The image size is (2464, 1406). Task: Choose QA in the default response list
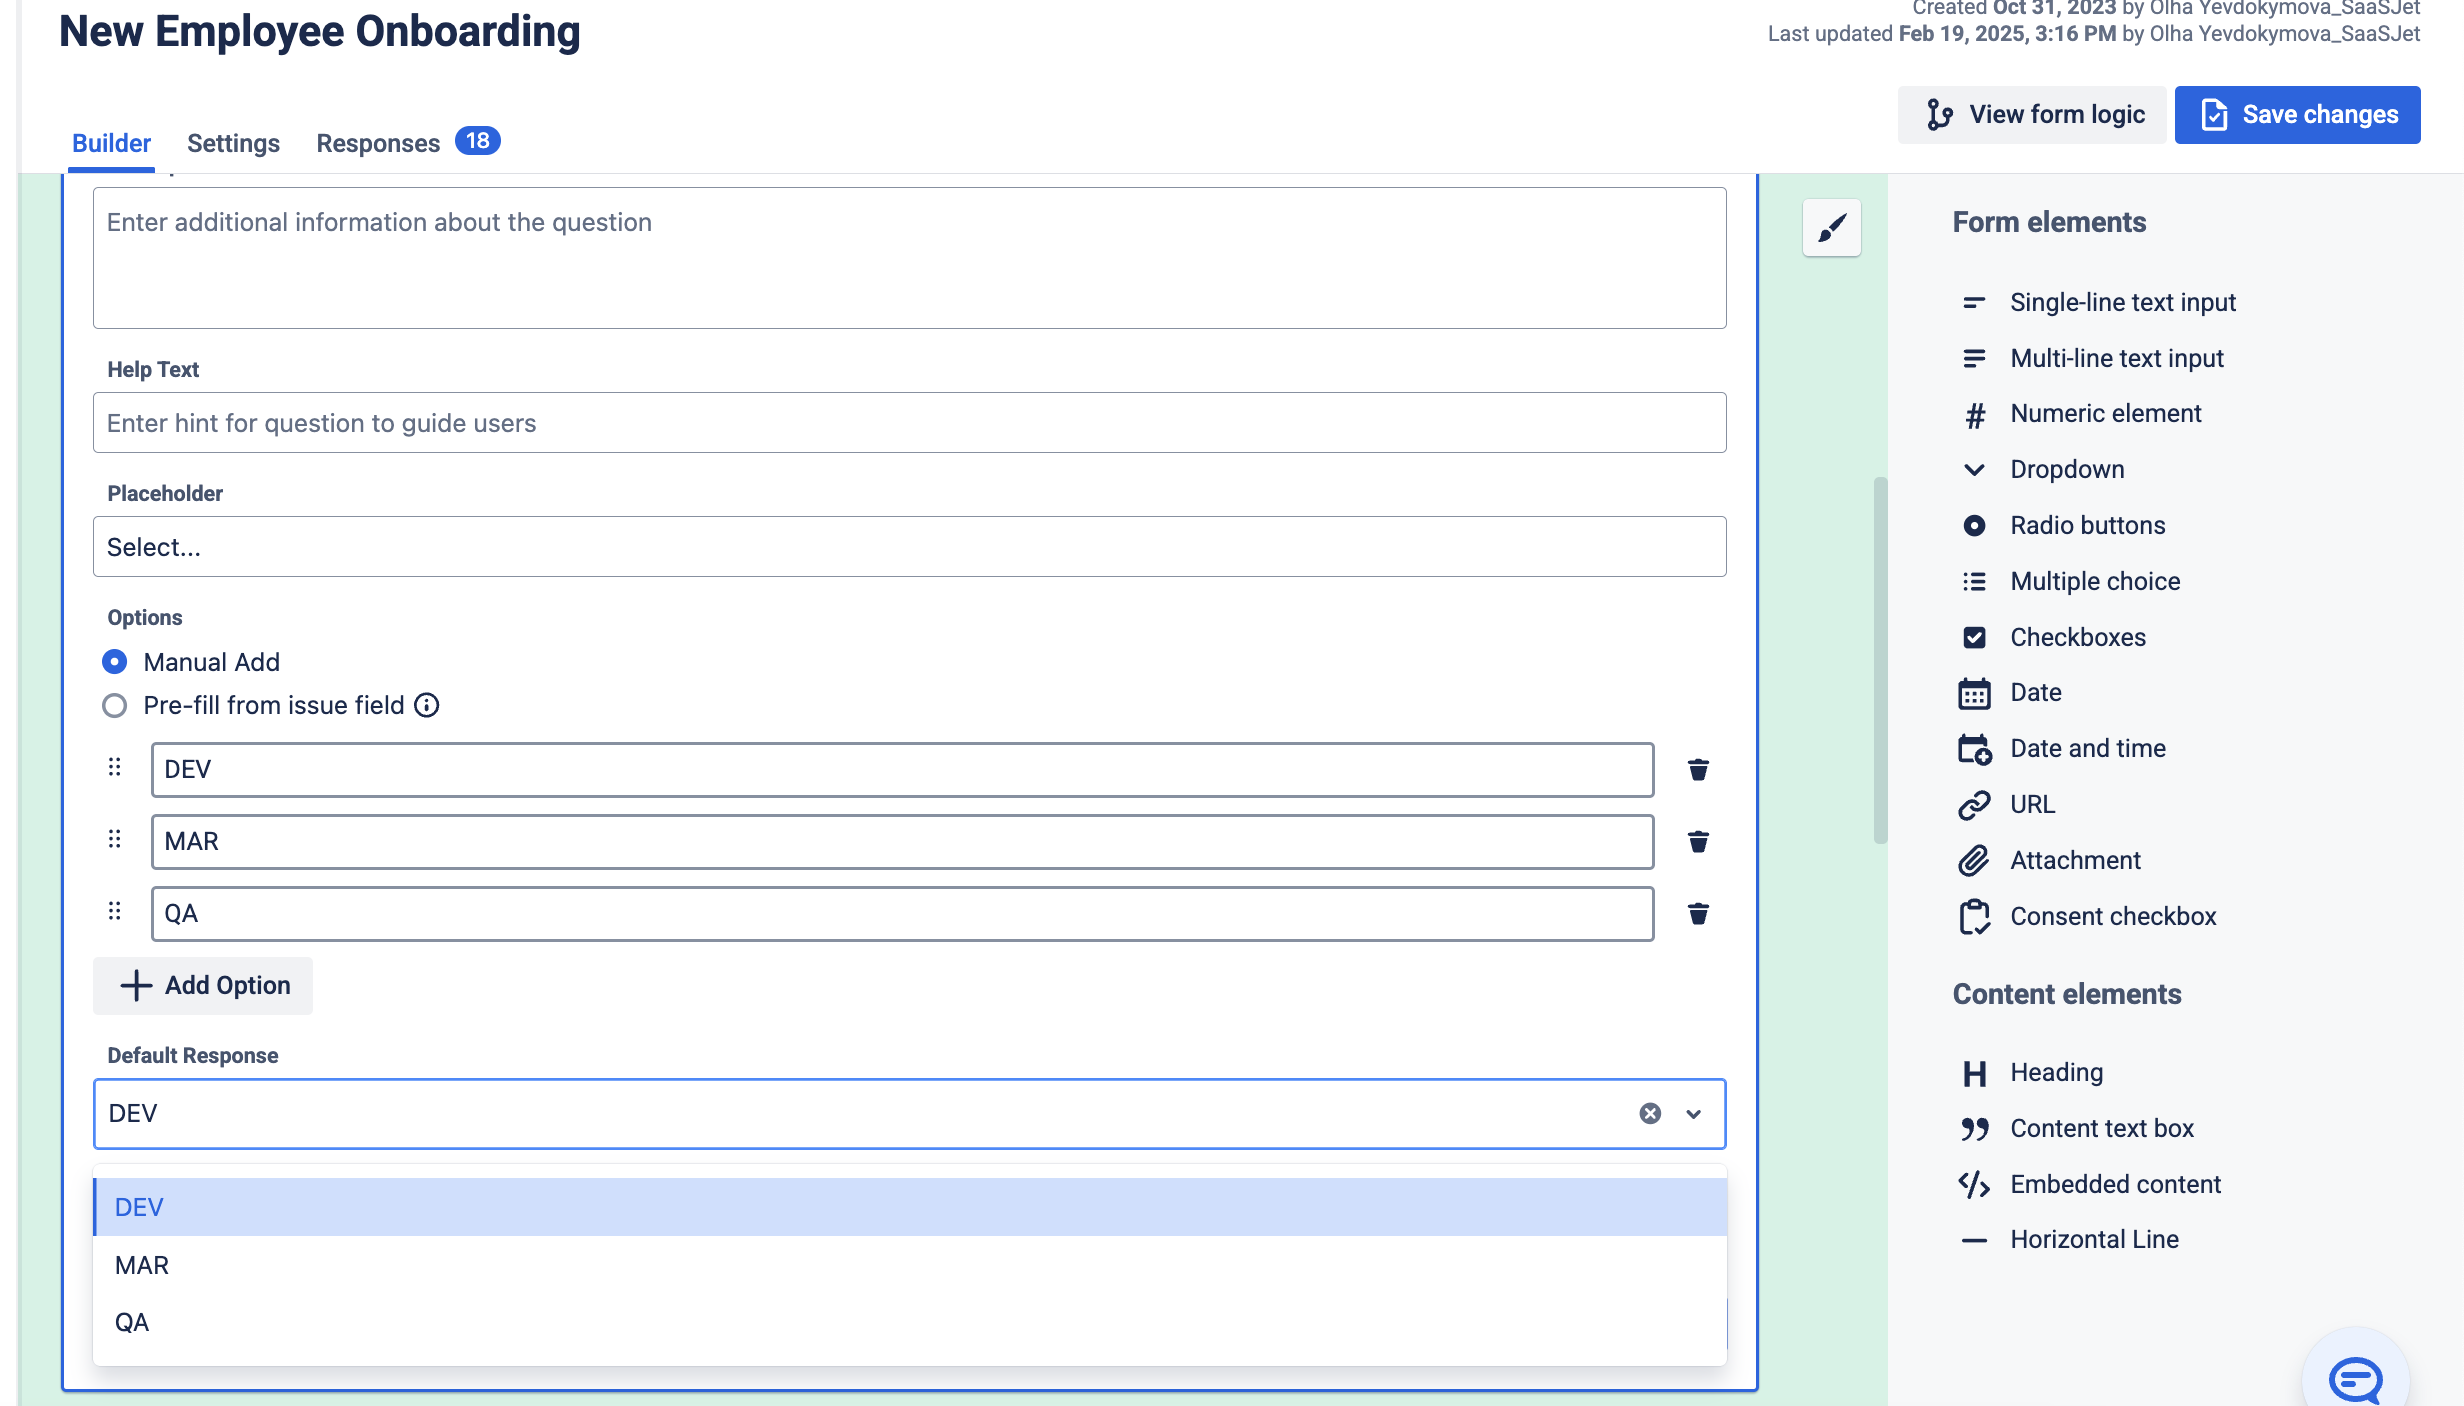click(910, 1322)
